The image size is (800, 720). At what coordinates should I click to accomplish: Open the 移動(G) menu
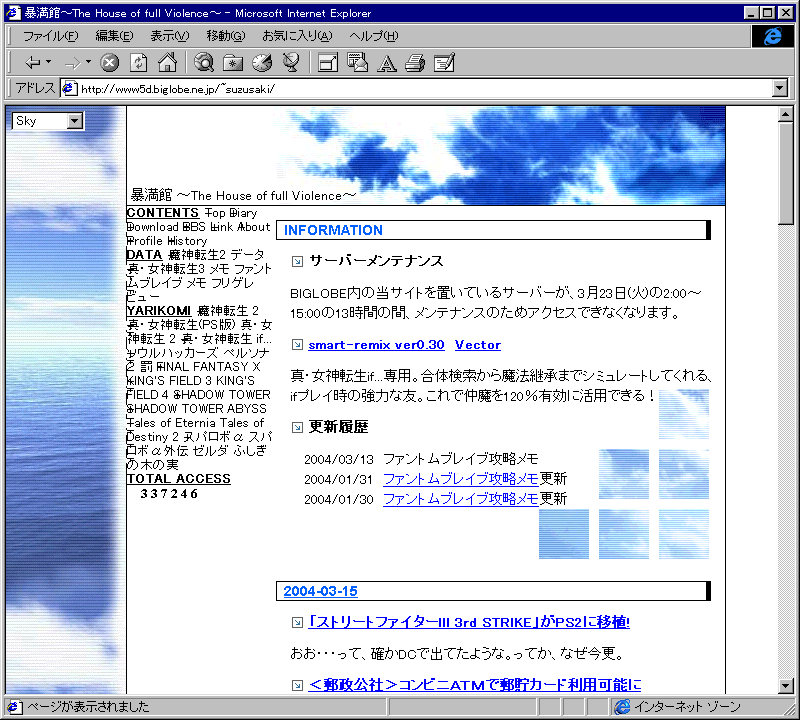point(226,36)
